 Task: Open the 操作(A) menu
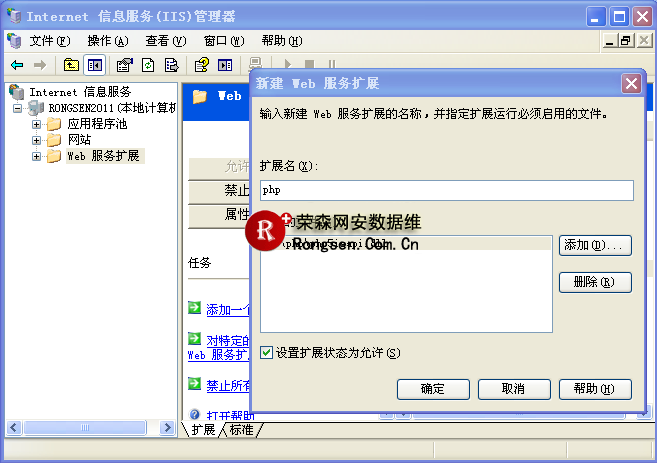coord(107,41)
